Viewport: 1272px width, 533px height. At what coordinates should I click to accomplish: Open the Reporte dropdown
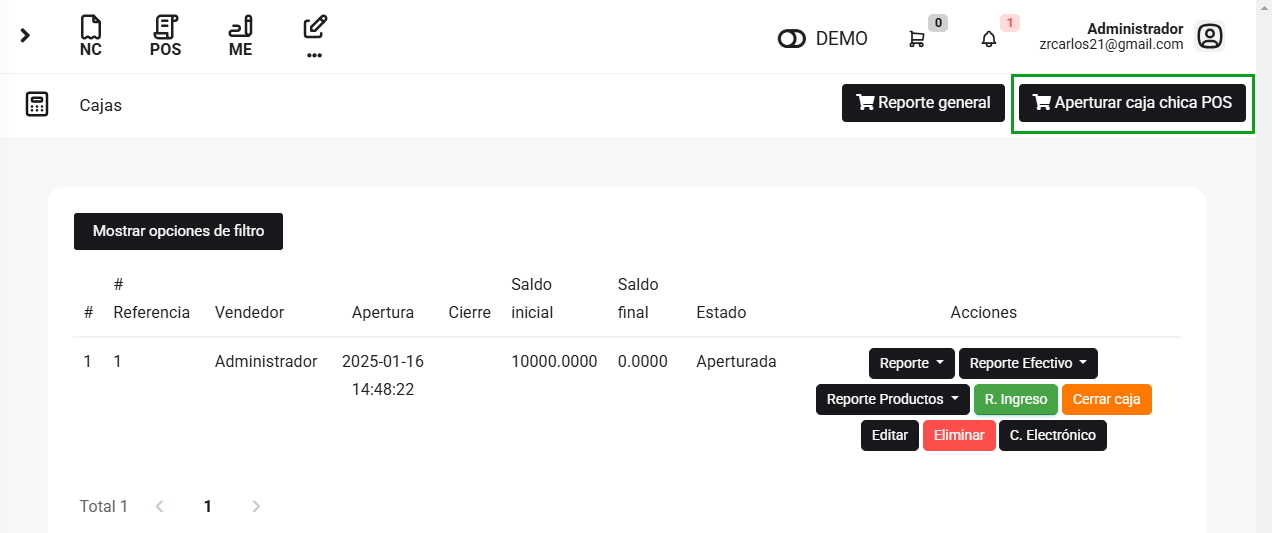(912, 363)
